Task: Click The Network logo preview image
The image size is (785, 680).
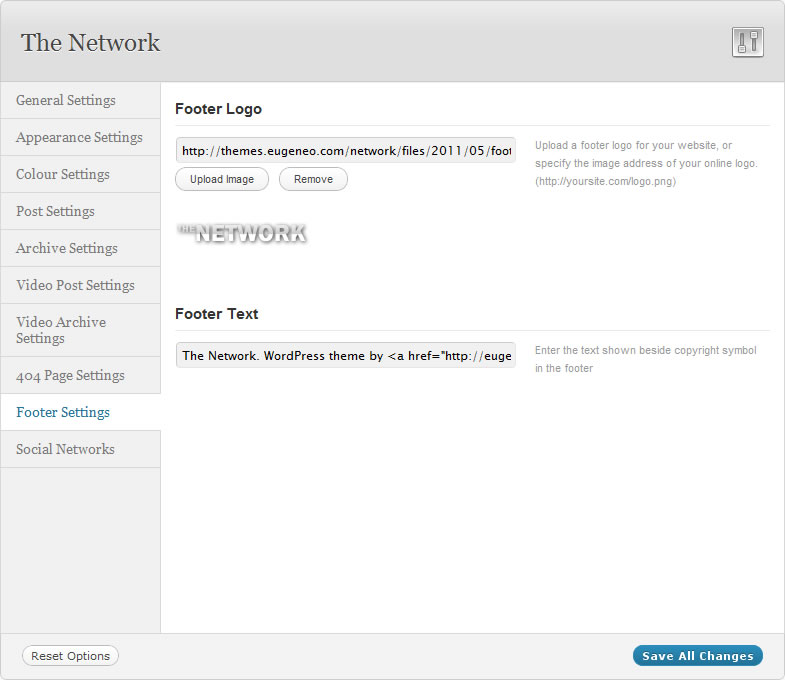Action: pyautogui.click(x=241, y=233)
